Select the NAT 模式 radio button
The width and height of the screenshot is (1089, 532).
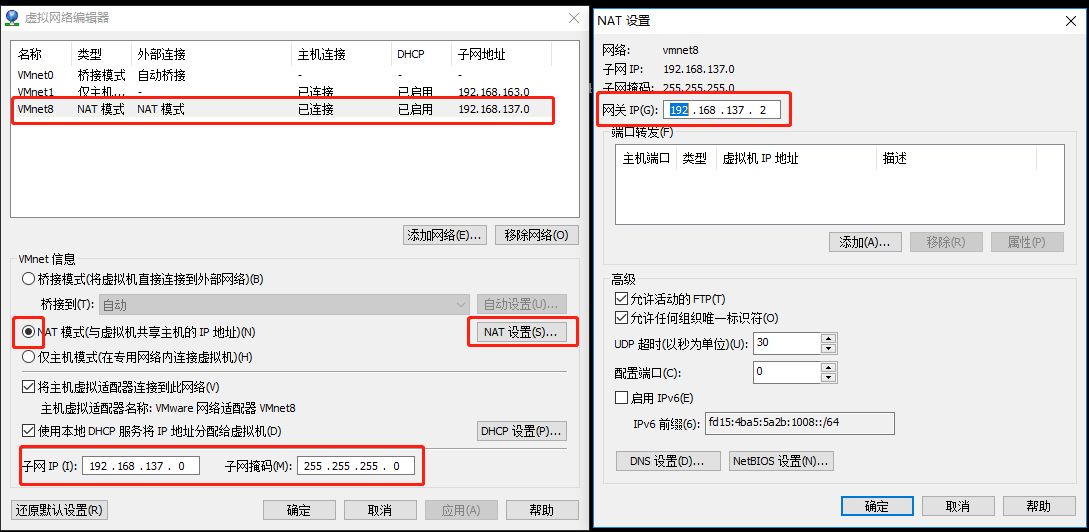[x=28, y=333]
